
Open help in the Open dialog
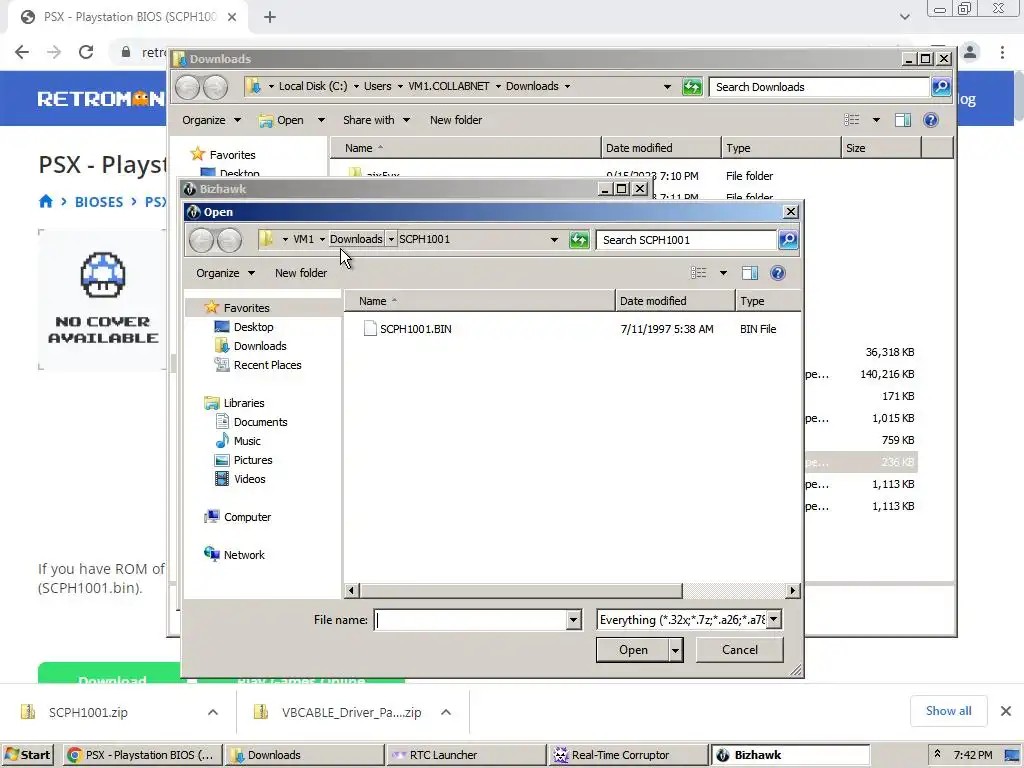(777, 273)
